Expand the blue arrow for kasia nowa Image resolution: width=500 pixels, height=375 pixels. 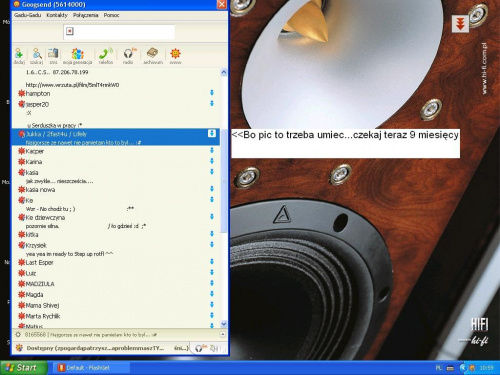[x=212, y=189]
